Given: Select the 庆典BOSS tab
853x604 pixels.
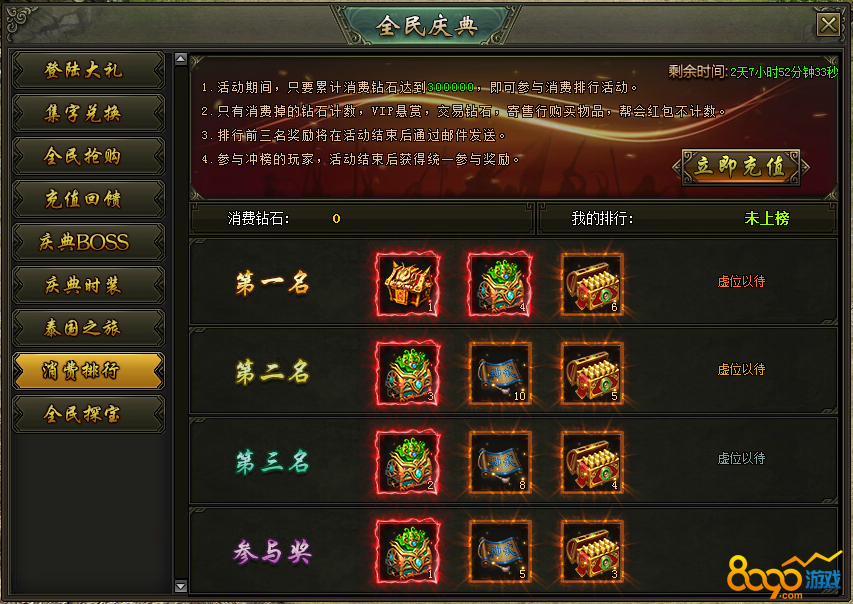Looking at the screenshot, I should point(88,242).
